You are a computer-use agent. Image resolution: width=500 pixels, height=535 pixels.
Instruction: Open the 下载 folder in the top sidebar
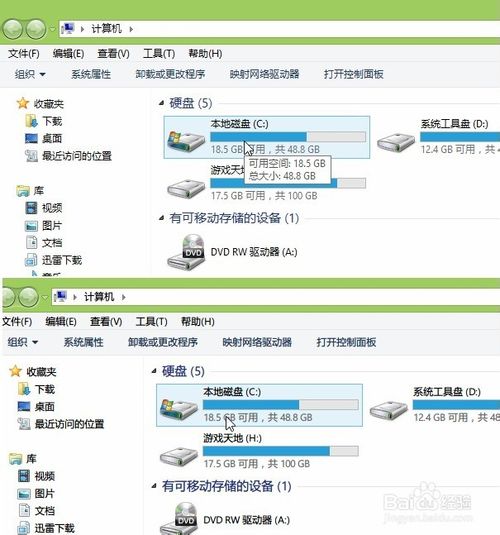(x=44, y=121)
